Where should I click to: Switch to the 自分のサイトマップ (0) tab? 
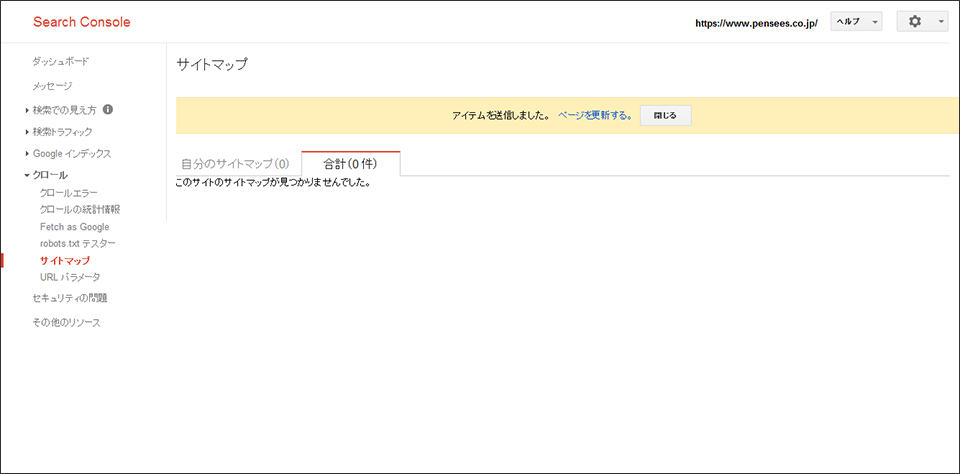[x=235, y=163]
